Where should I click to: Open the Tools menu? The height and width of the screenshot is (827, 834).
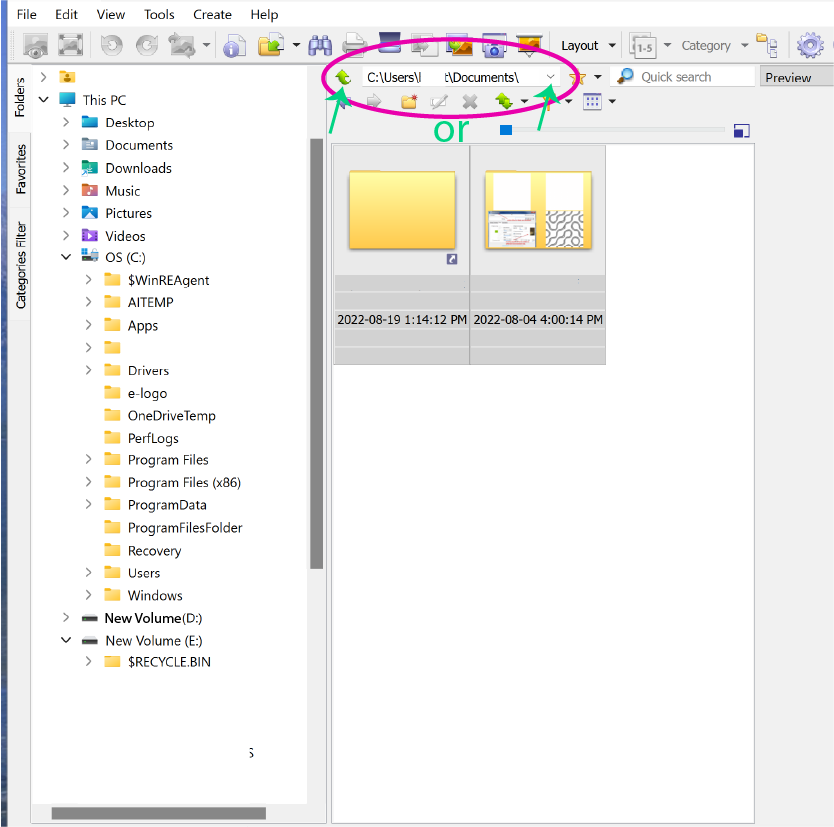click(x=159, y=14)
